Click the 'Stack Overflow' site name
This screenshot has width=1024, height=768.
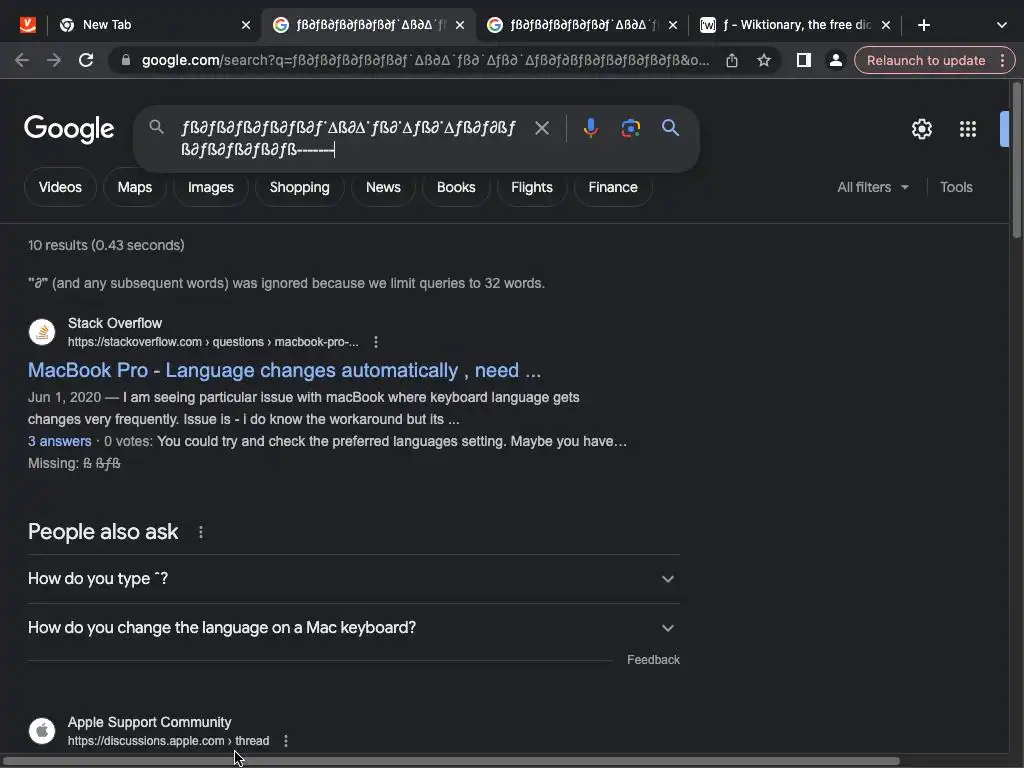[115, 323]
